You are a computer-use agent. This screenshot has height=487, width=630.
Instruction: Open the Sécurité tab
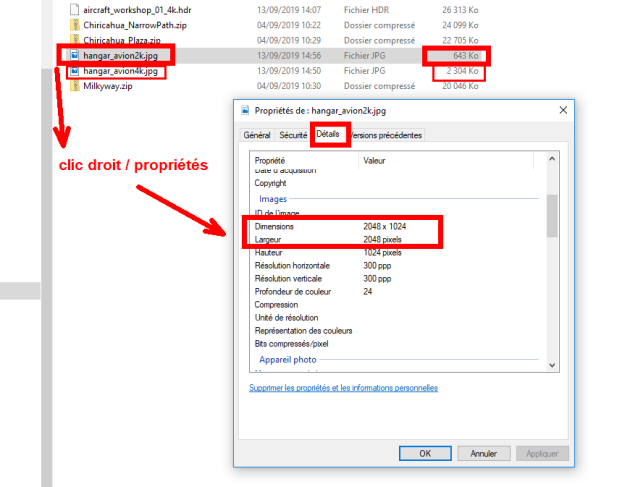point(293,135)
